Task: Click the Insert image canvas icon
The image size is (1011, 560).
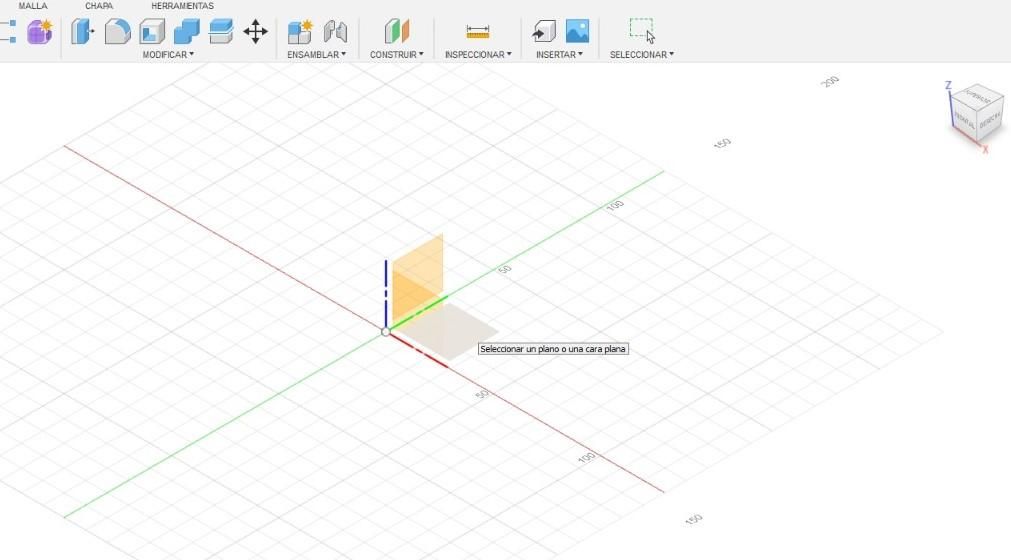Action: [577, 31]
